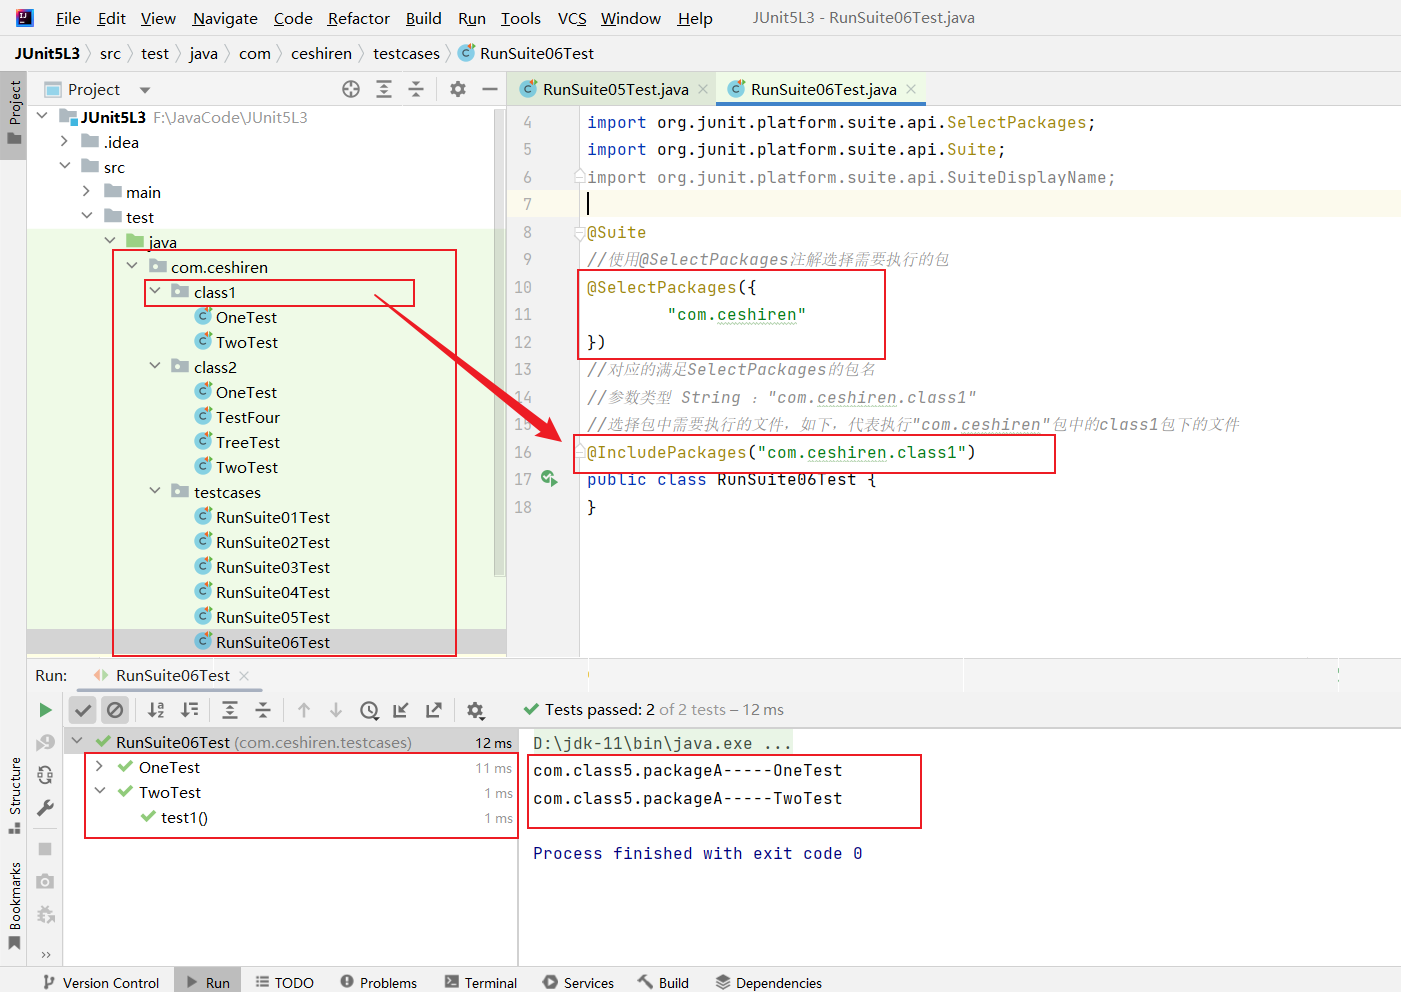Click the Export Test Results icon
1401x992 pixels.
tap(433, 710)
